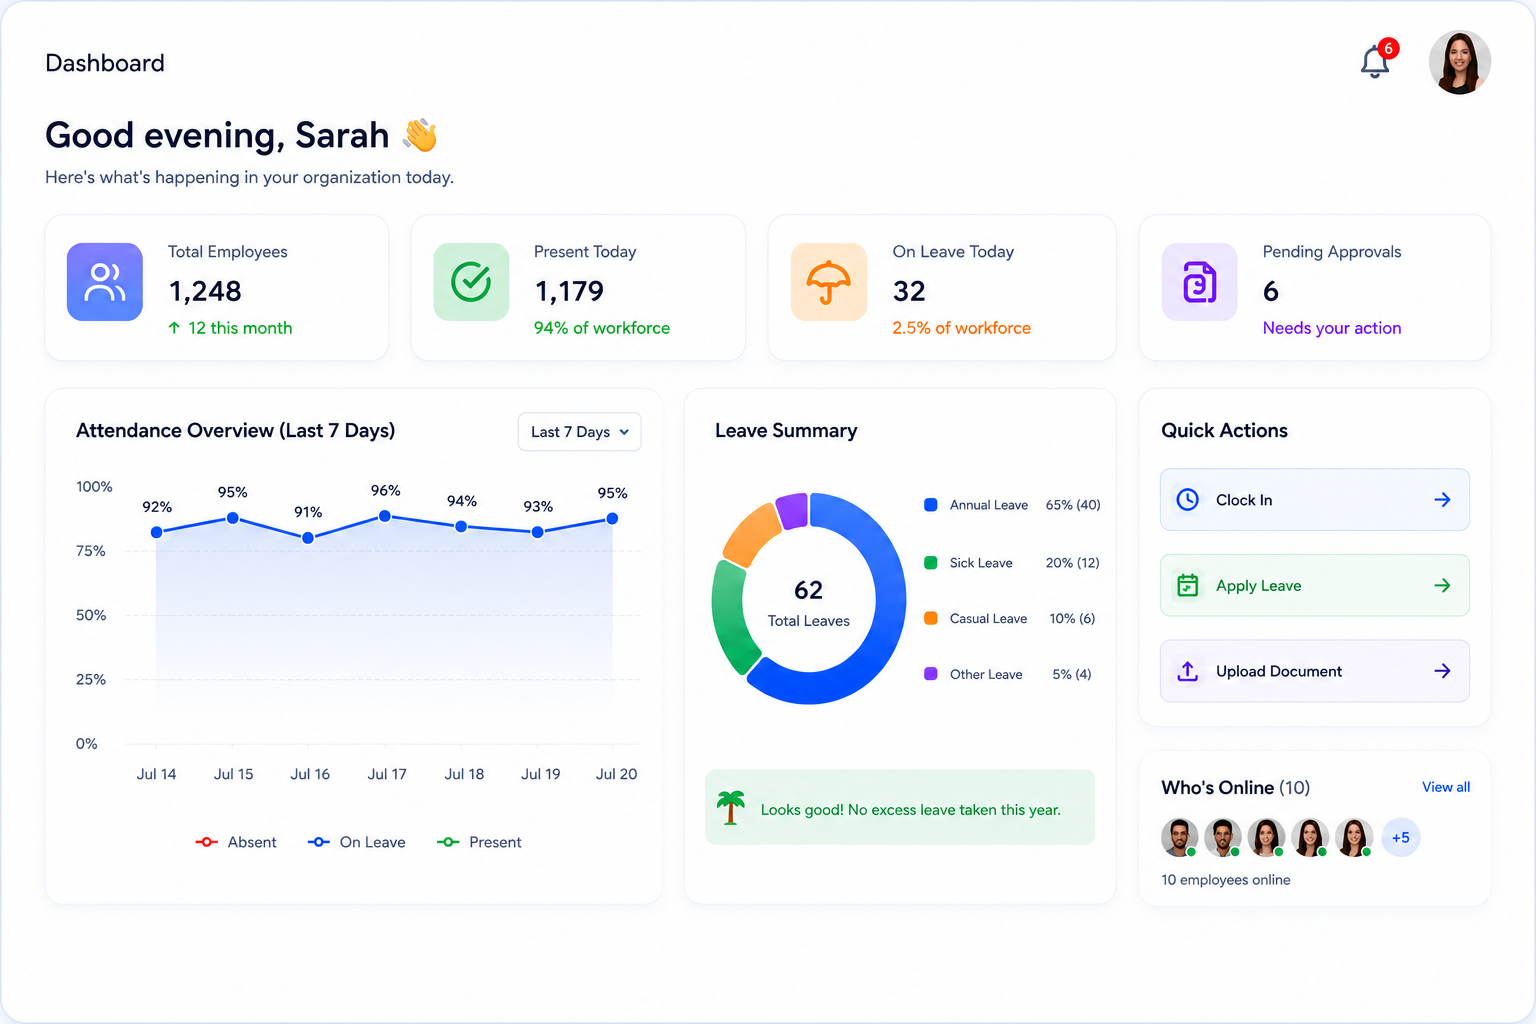
Task: Click the Present Today value 1,179
Action: click(569, 291)
